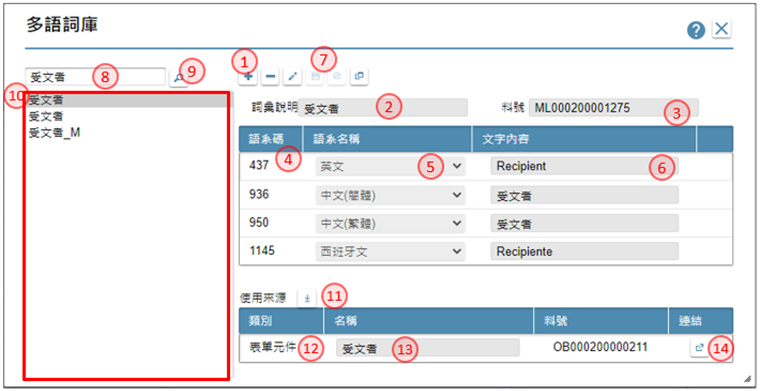
Task: Click the 使用來源 download button
Action: tap(306, 298)
